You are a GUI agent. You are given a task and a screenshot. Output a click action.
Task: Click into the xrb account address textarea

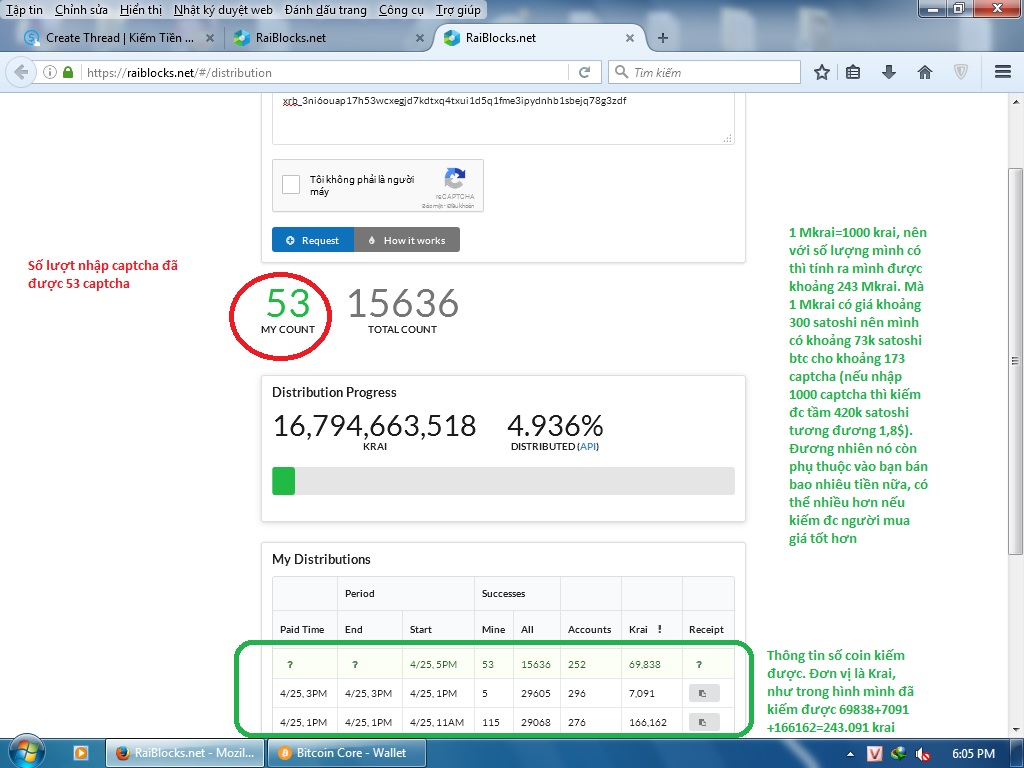(x=503, y=118)
